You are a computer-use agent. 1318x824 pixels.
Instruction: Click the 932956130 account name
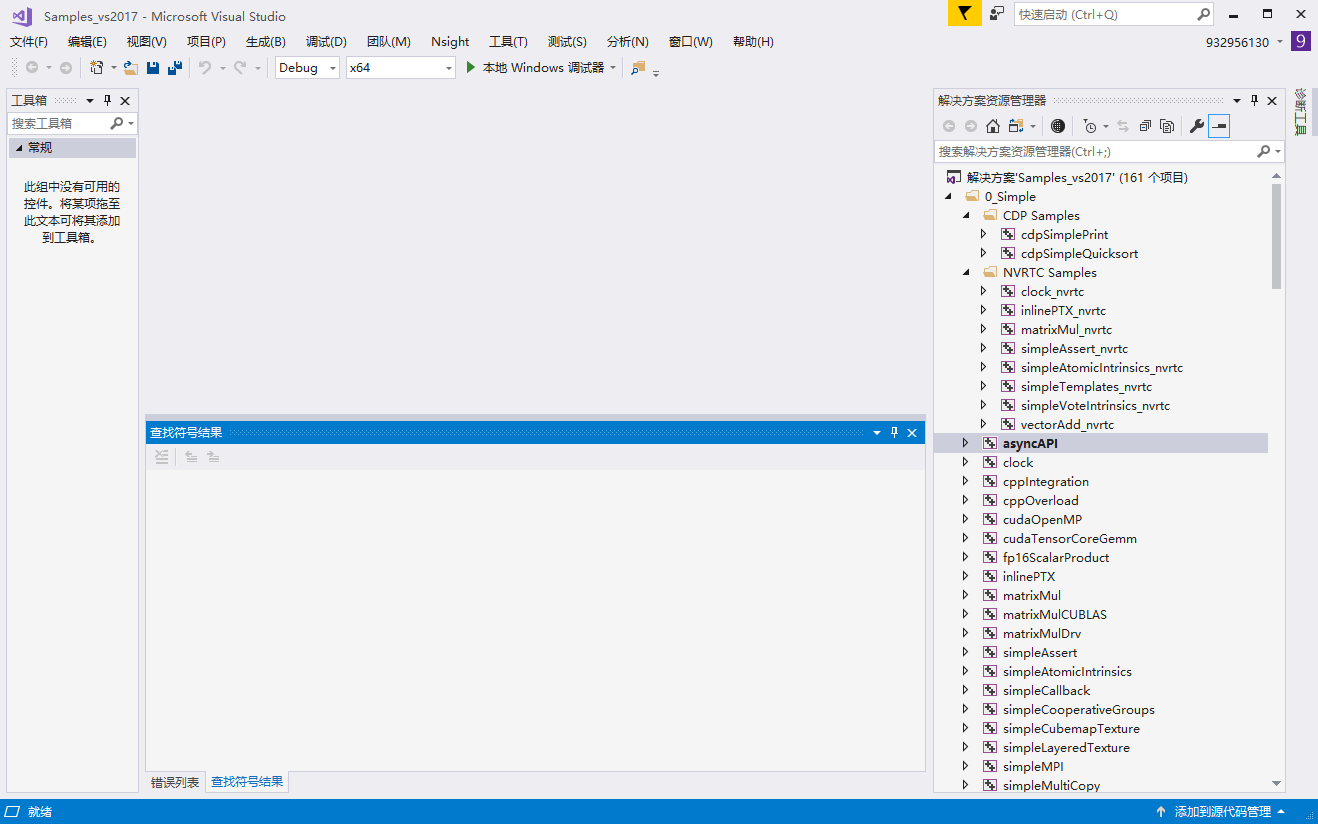click(1237, 42)
